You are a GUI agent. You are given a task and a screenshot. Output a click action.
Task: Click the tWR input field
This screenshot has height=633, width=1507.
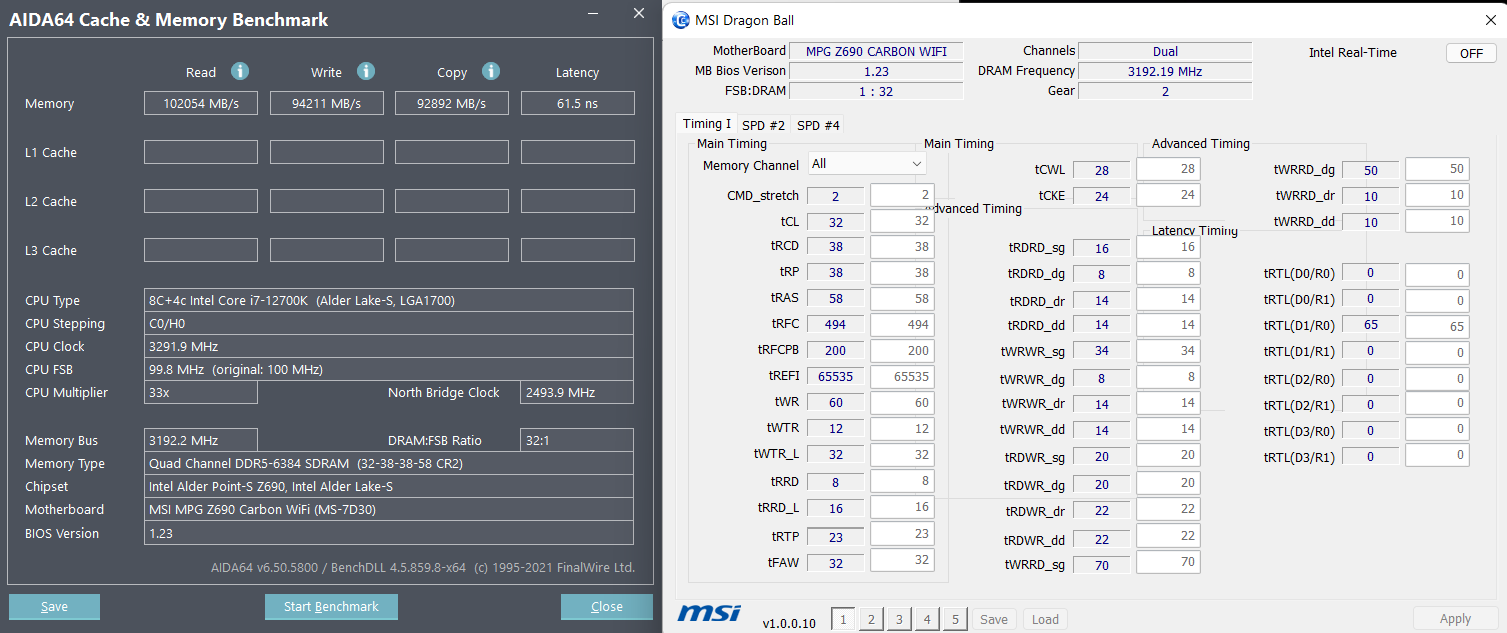point(902,402)
